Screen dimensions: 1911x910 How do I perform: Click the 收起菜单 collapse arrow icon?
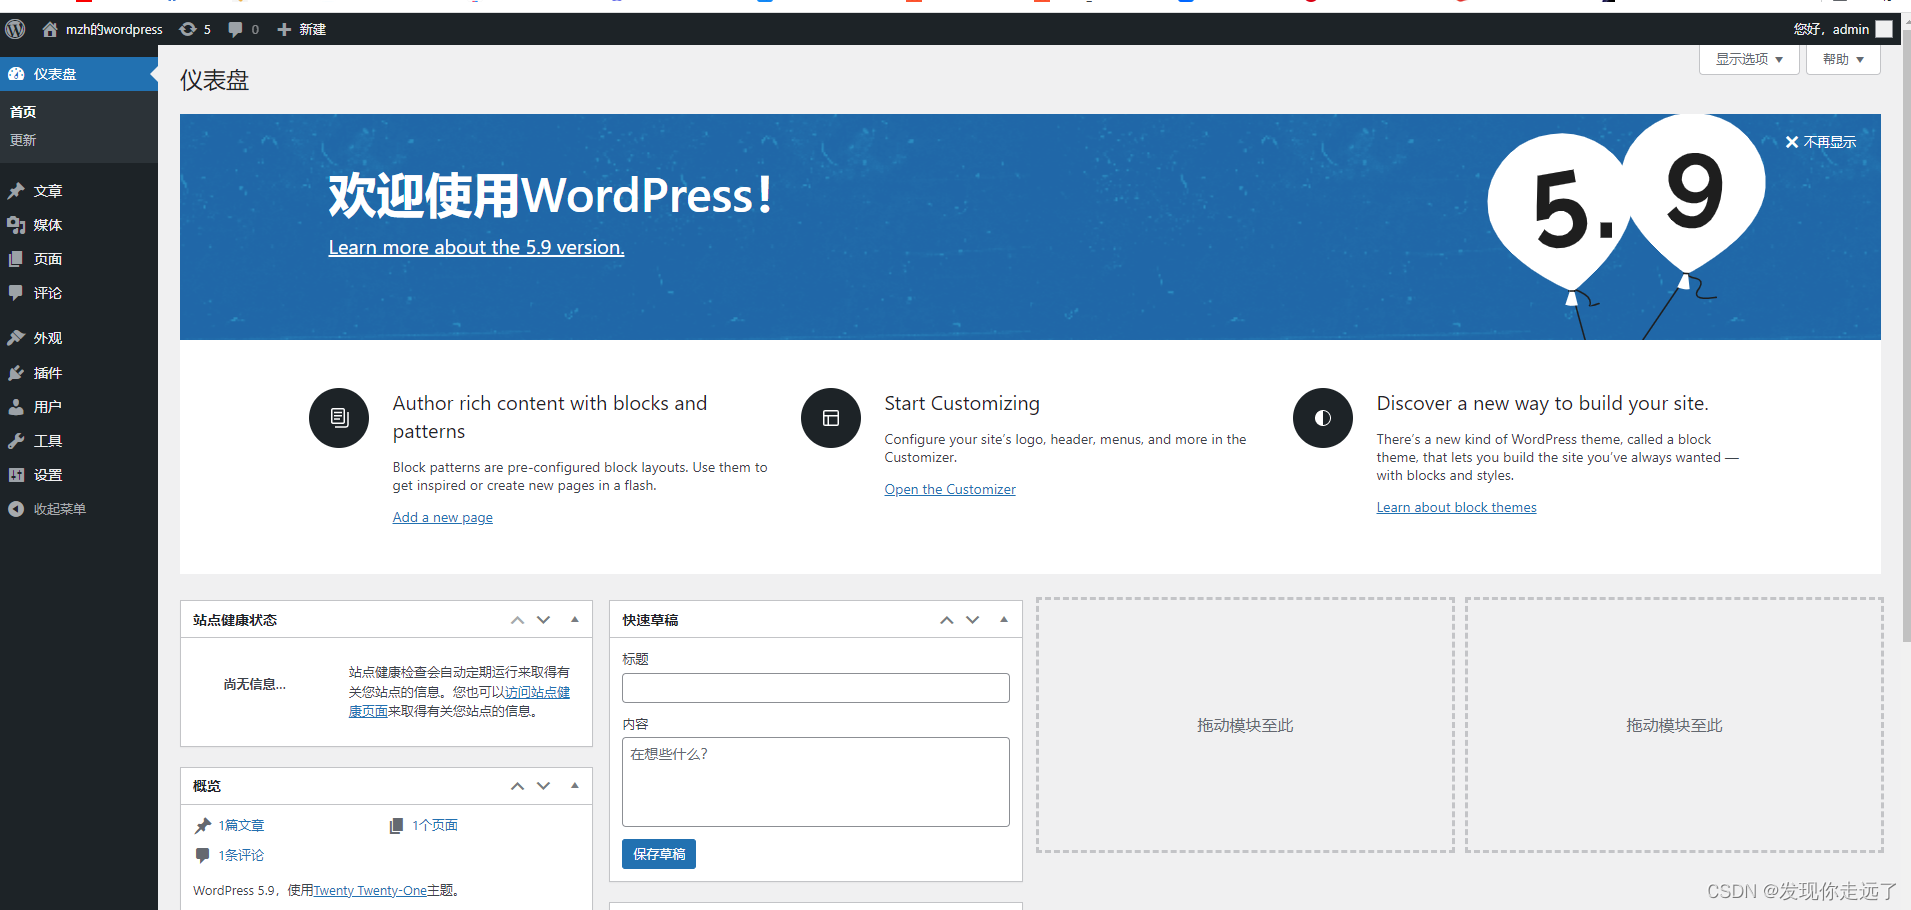(x=16, y=509)
